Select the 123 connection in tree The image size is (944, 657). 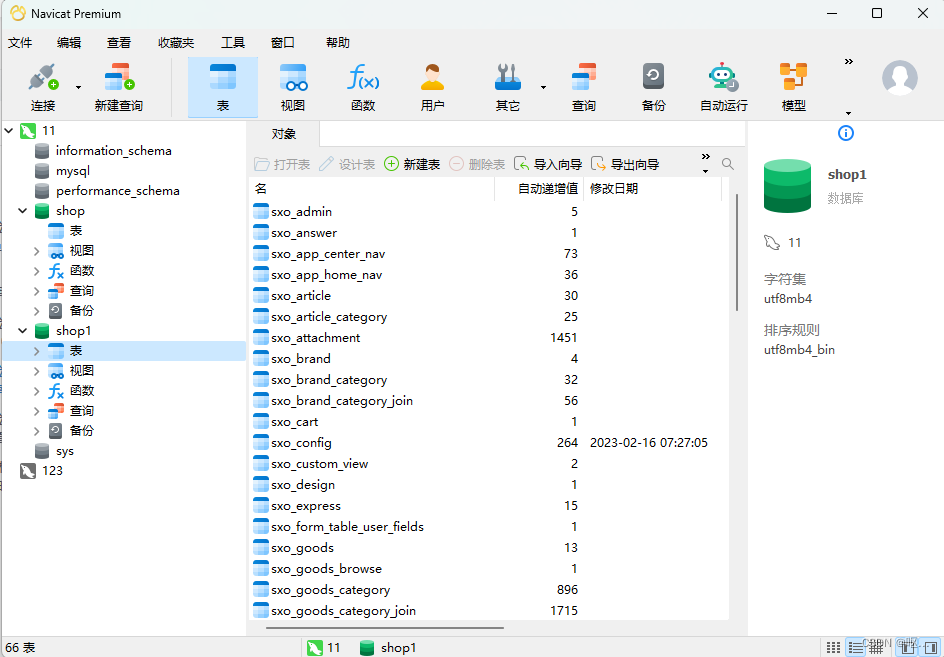(x=41, y=471)
